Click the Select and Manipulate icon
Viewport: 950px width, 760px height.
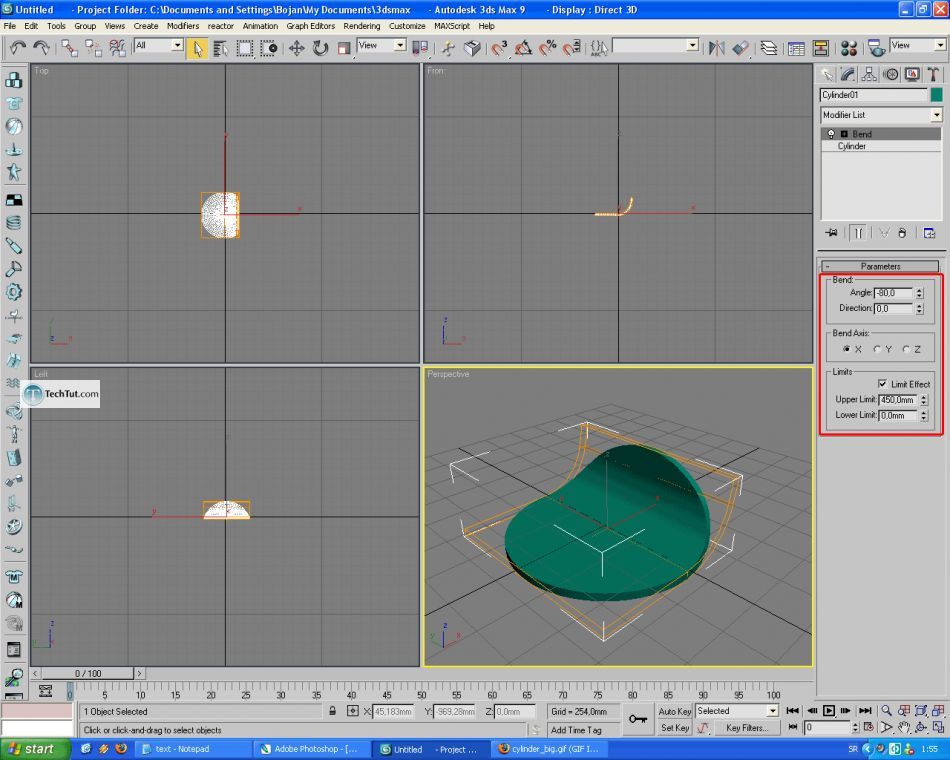[448, 48]
